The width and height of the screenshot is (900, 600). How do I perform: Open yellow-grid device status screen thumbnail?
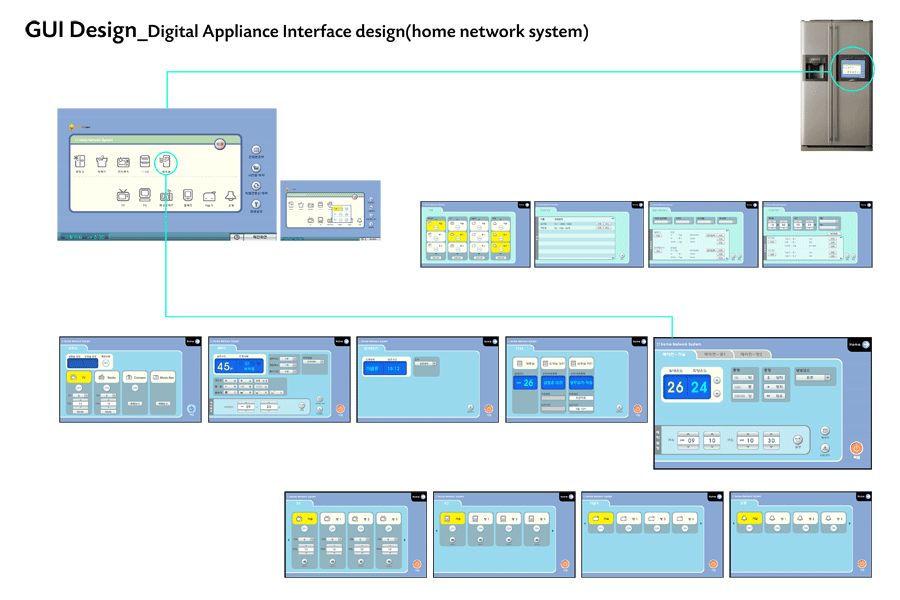pyautogui.click(x=475, y=234)
